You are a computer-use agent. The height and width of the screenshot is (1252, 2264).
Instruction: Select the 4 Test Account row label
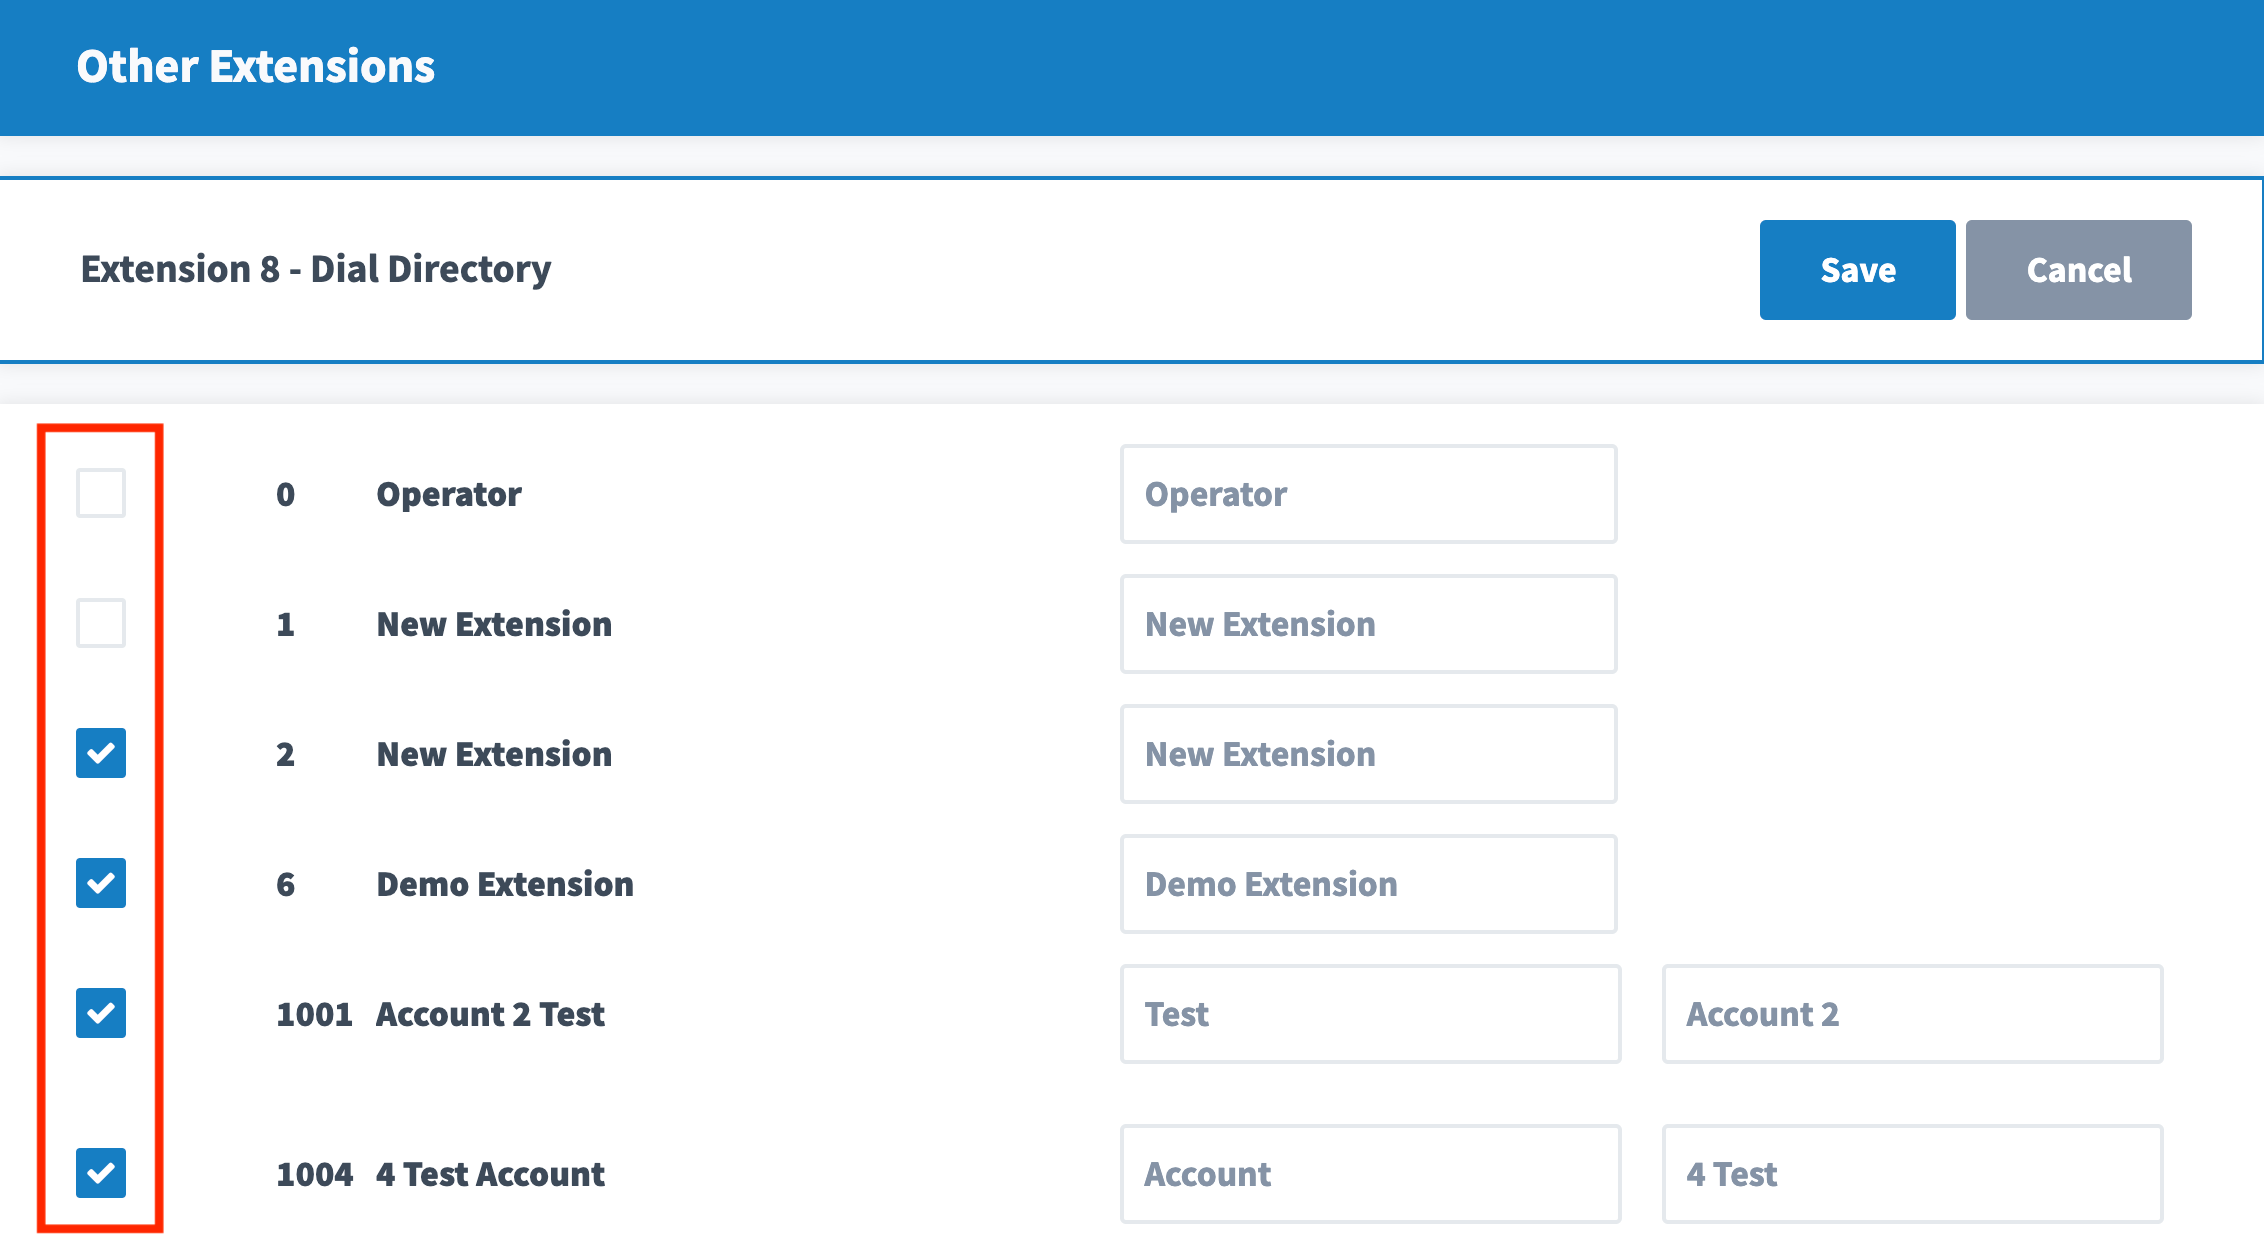[490, 1174]
